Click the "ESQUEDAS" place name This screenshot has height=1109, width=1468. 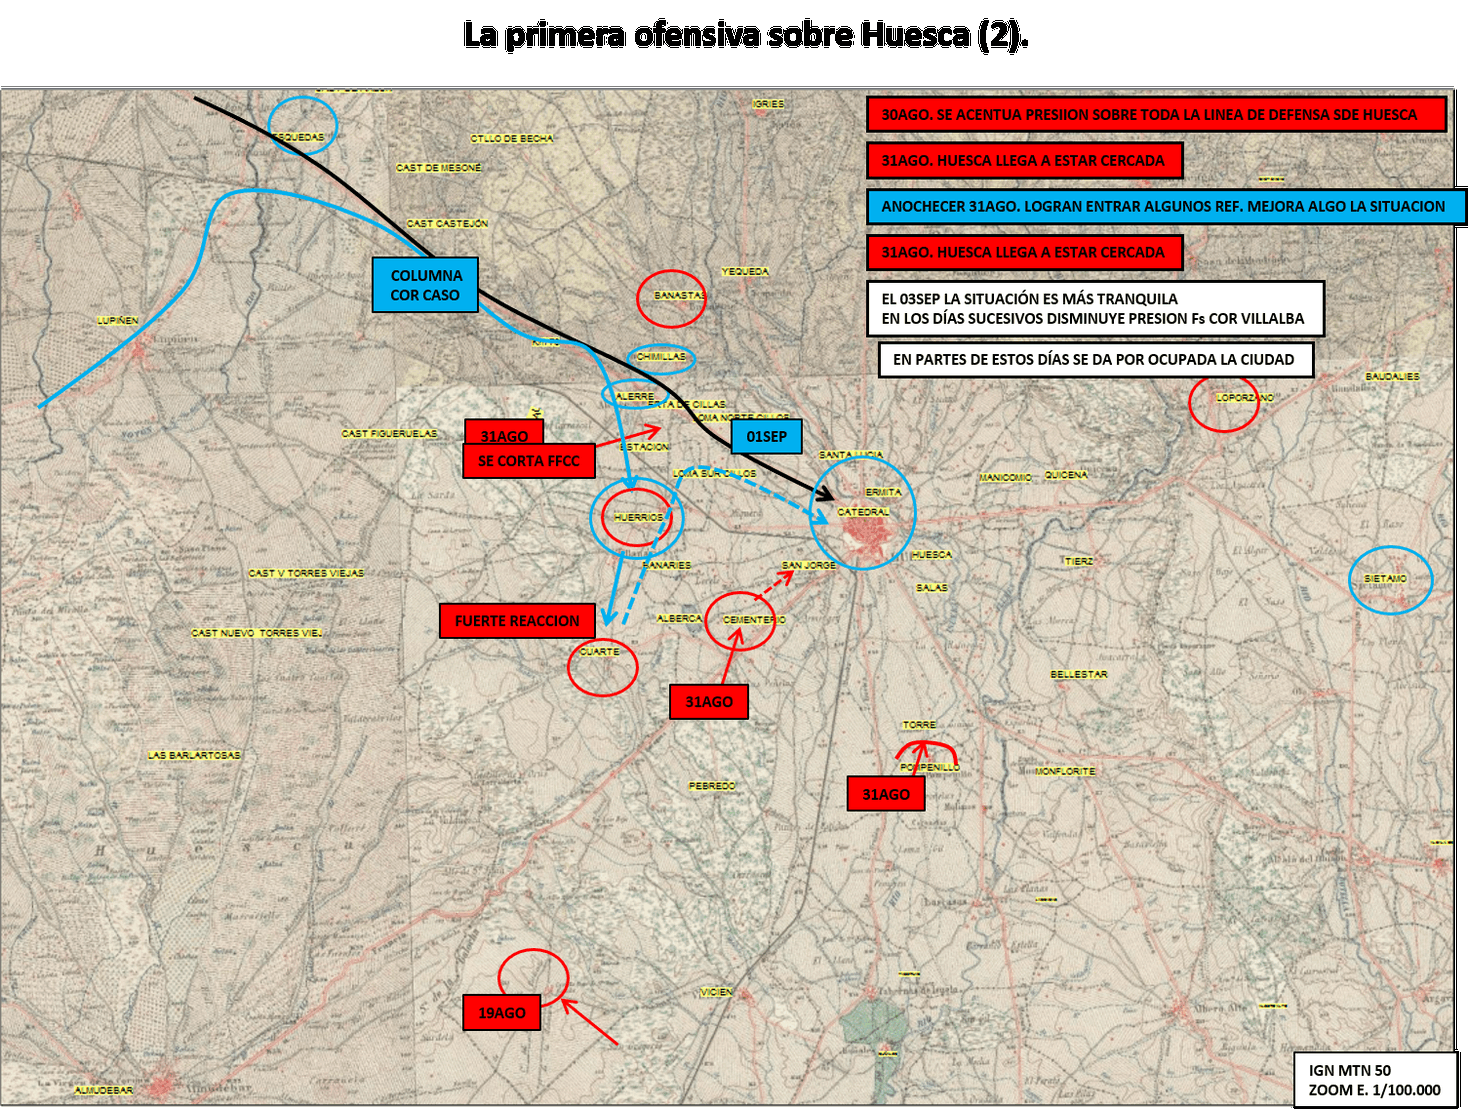tap(299, 137)
